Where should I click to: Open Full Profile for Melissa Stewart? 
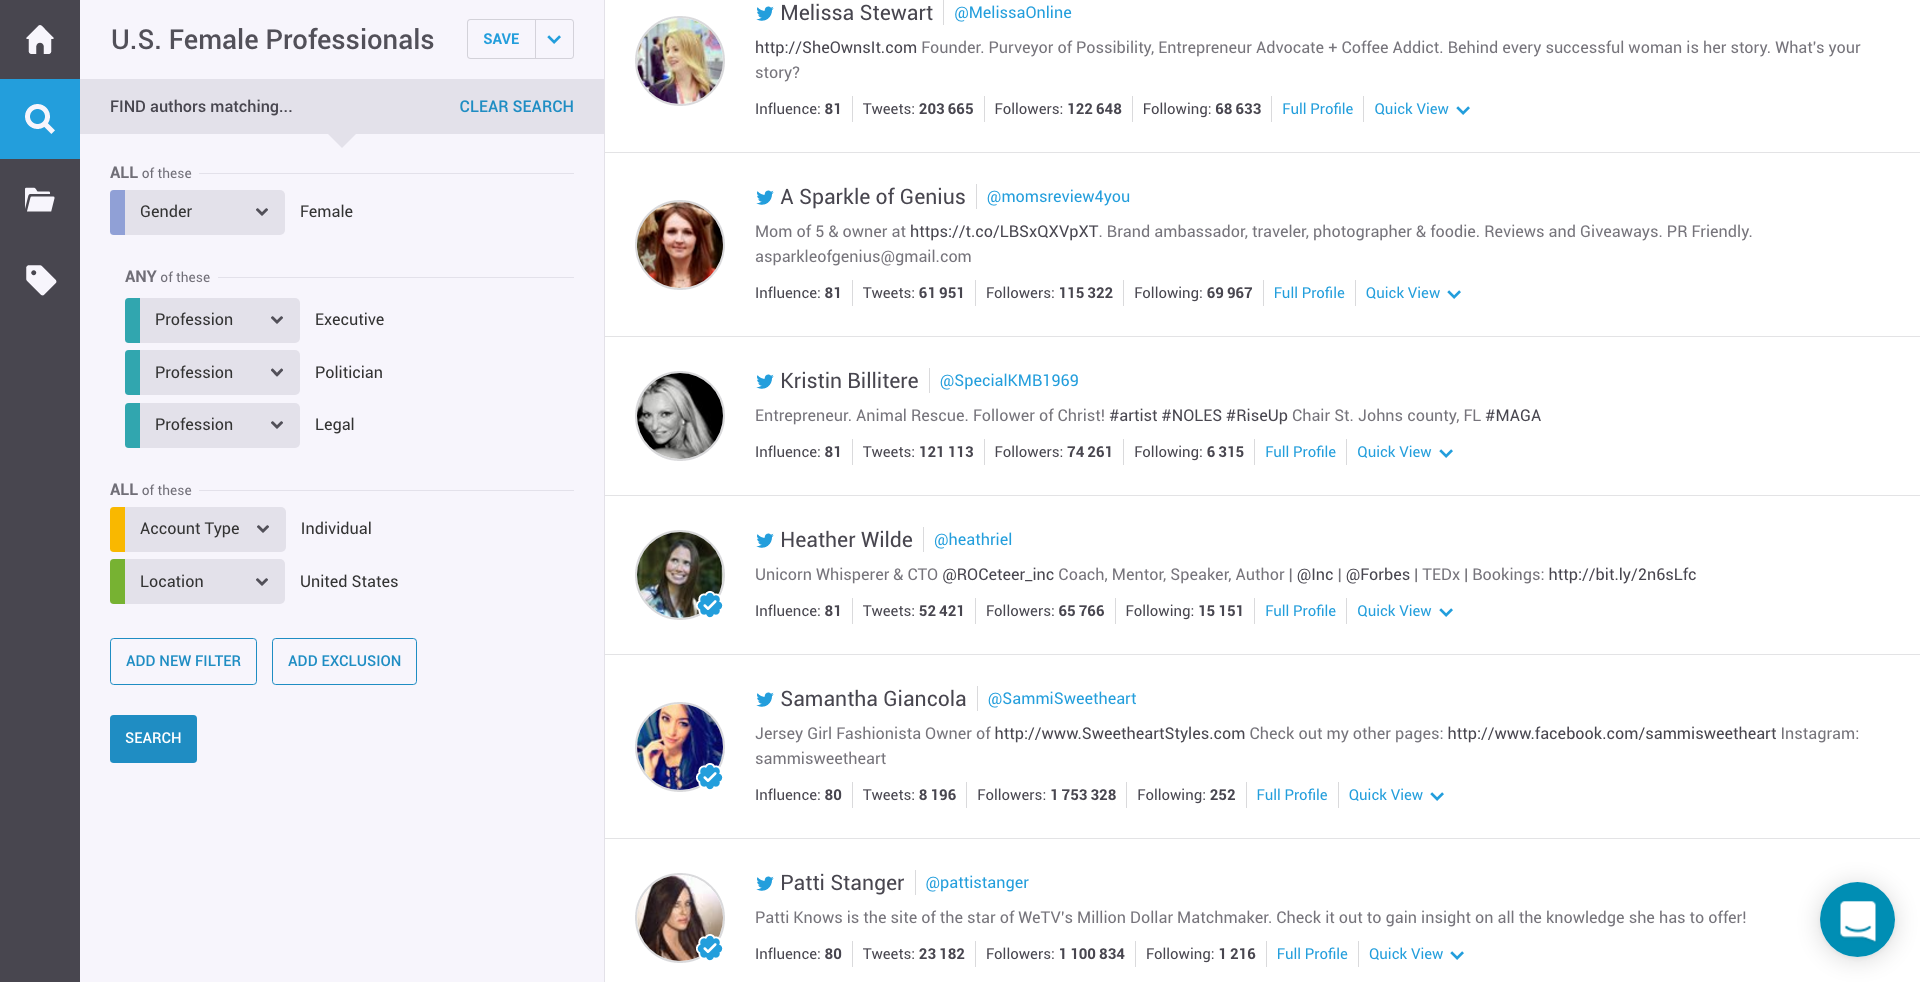(1317, 109)
